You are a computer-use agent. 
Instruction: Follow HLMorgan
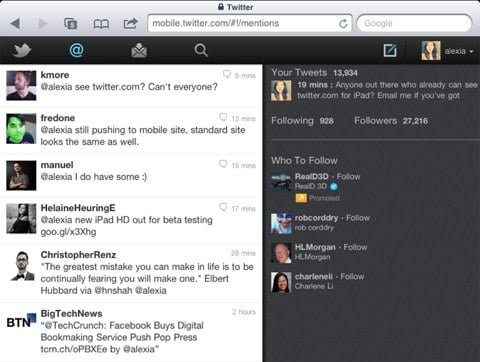355,247
